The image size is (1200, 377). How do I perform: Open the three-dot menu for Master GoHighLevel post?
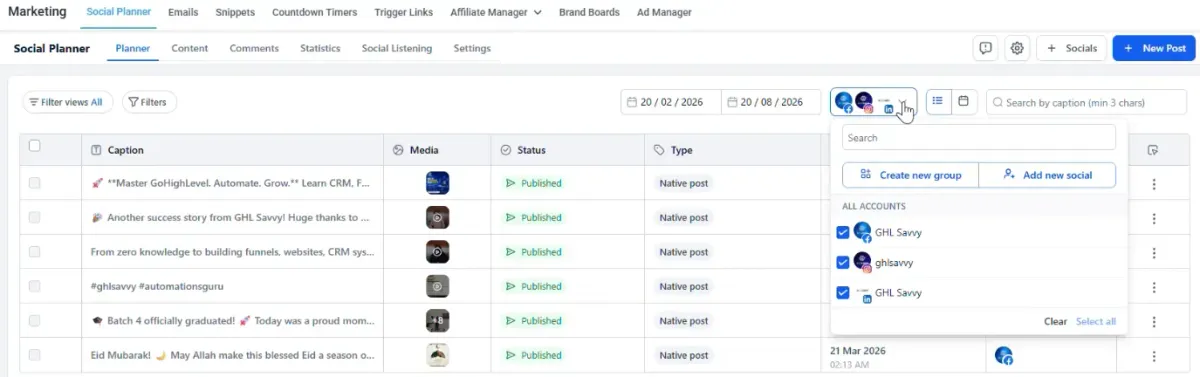pyautogui.click(x=1154, y=184)
